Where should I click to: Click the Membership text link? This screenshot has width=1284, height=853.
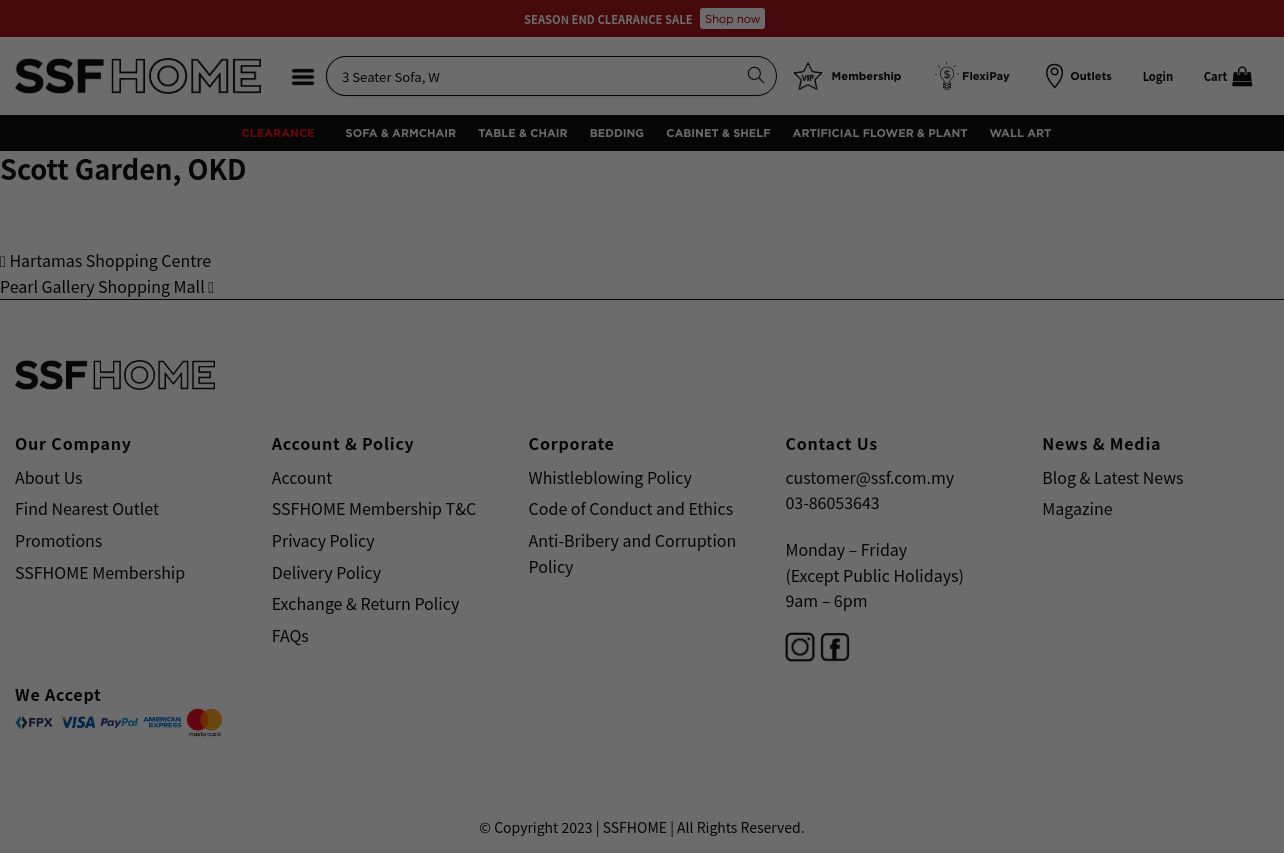tap(866, 76)
